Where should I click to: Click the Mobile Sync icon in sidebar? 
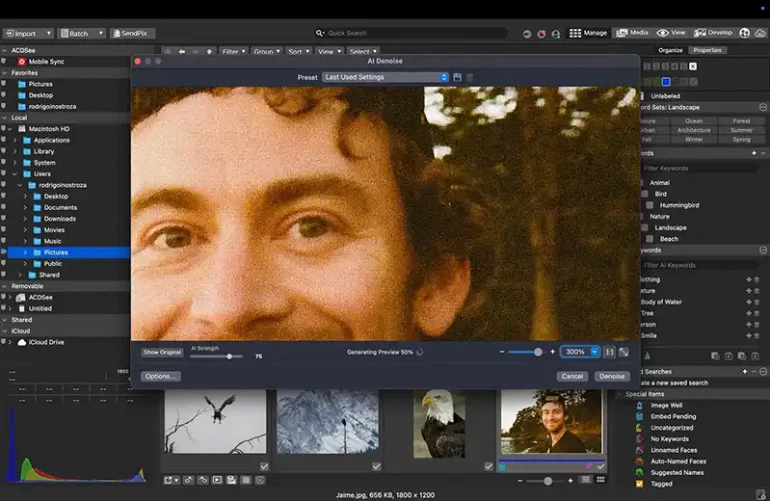(x=20, y=61)
